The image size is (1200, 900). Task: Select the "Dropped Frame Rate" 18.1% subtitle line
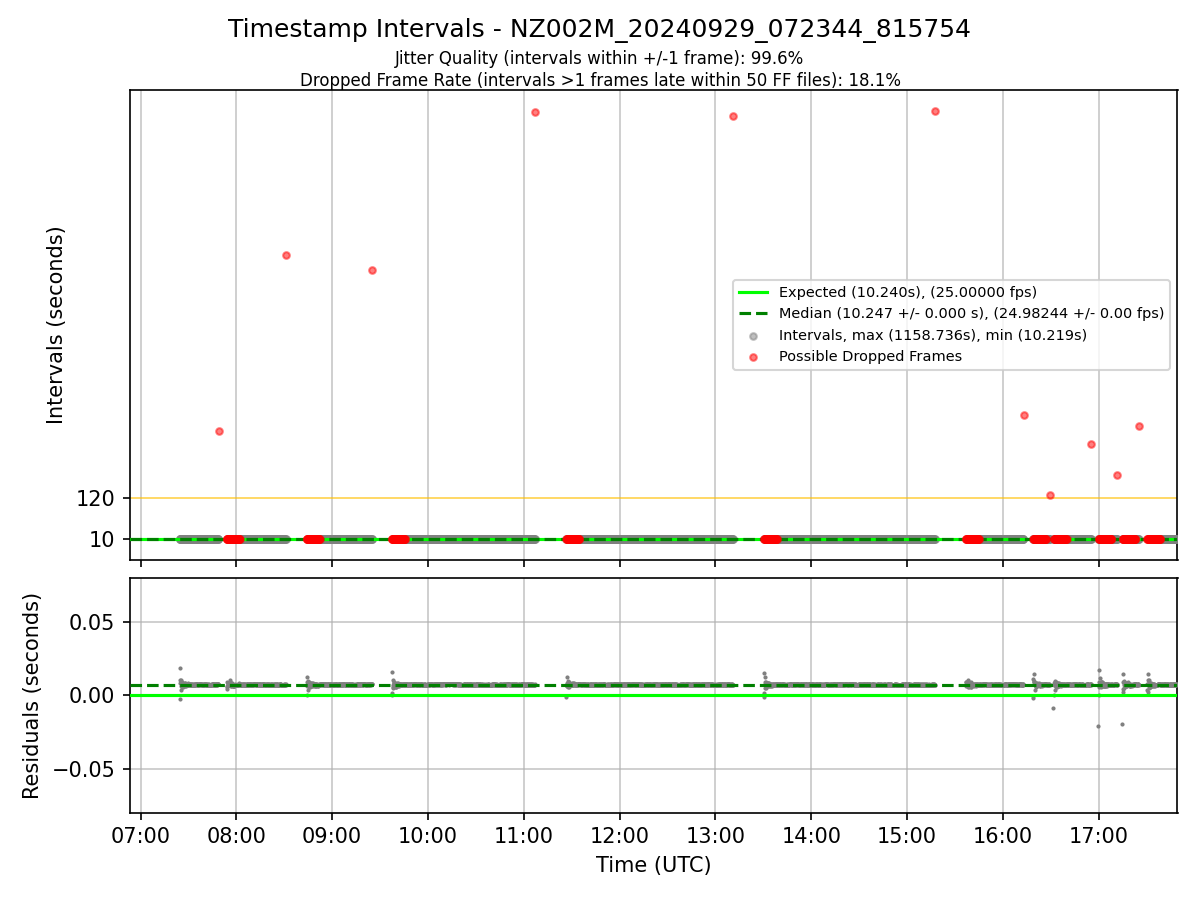pyautogui.click(x=600, y=80)
